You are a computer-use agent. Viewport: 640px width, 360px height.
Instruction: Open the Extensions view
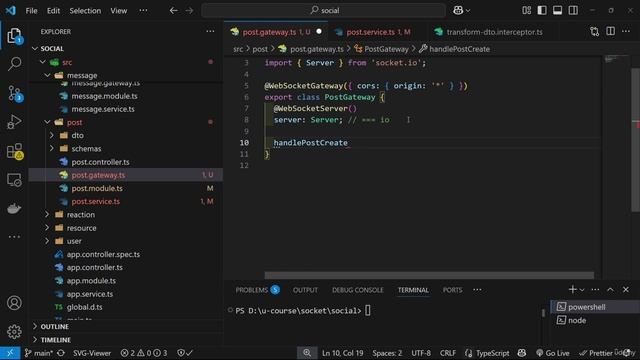(14, 151)
